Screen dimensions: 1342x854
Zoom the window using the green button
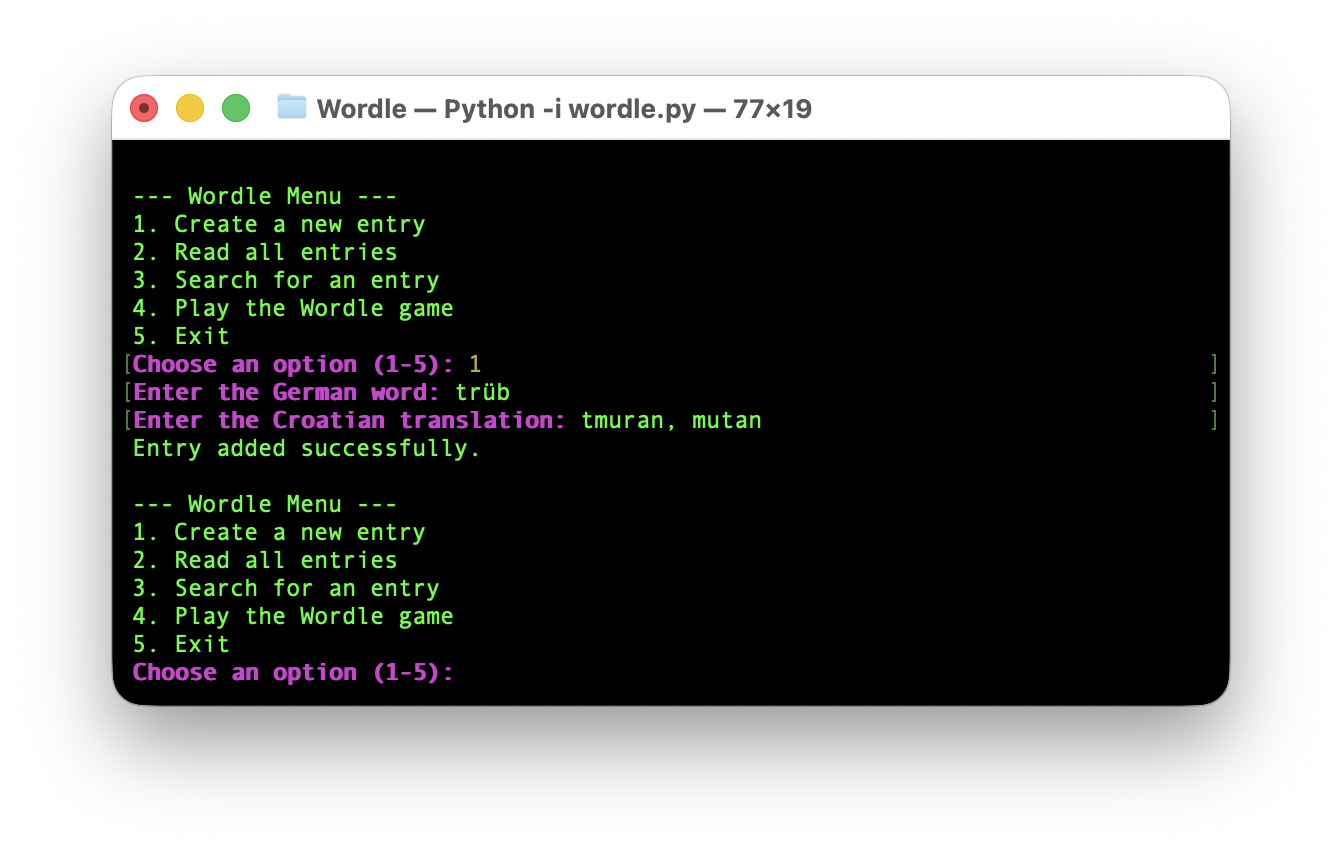[x=236, y=108]
